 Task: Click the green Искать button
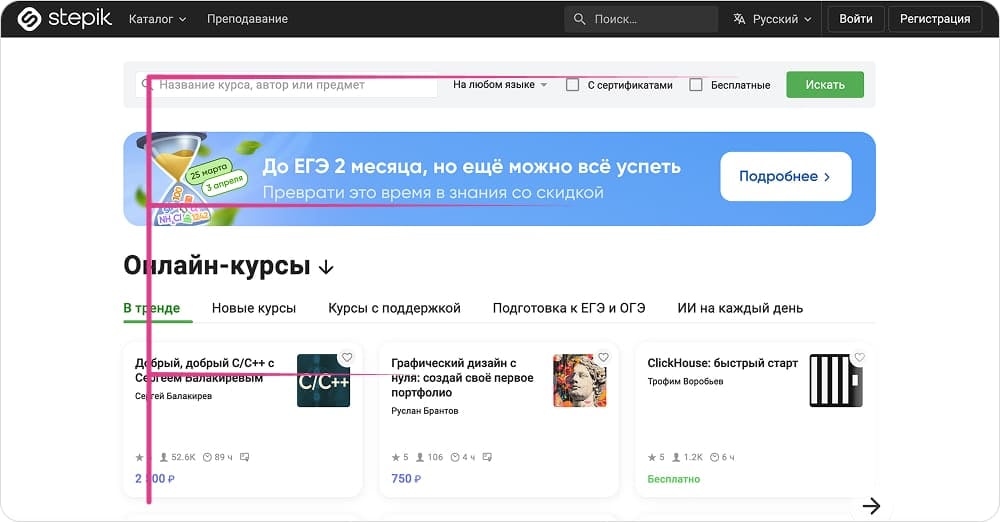(825, 85)
